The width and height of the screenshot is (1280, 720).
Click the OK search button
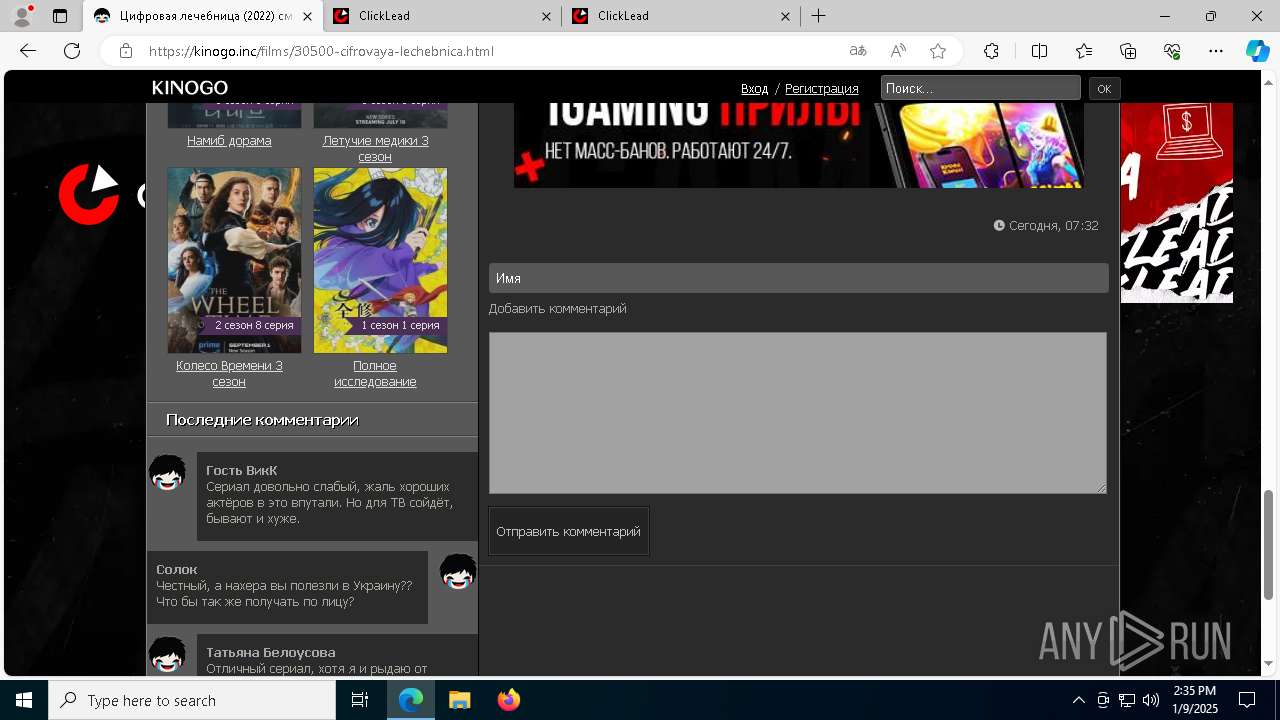pyautogui.click(x=1104, y=89)
